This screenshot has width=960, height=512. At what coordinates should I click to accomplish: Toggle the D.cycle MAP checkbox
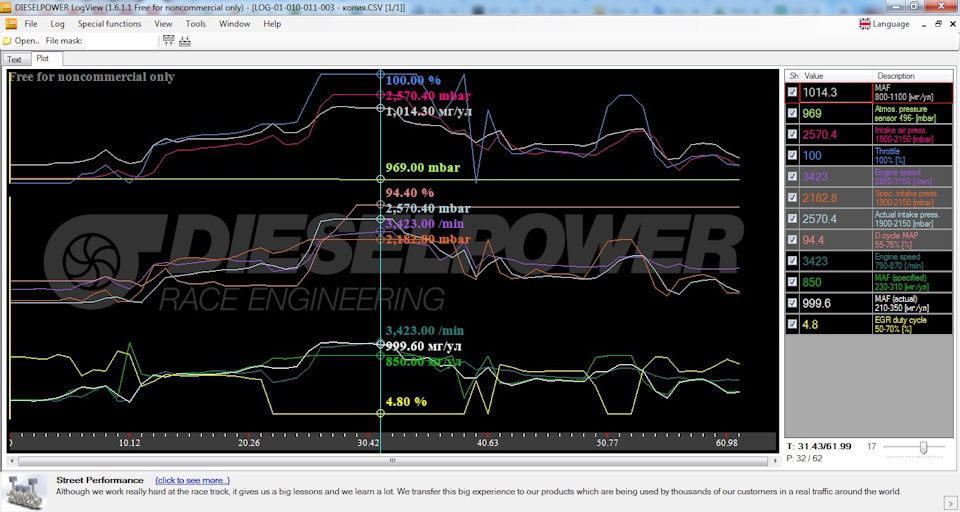(x=793, y=239)
